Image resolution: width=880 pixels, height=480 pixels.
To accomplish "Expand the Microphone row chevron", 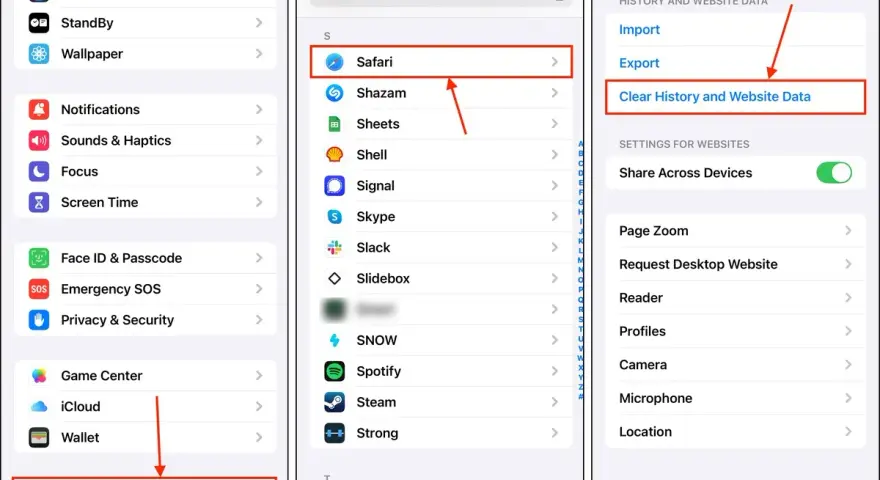I will 848,398.
